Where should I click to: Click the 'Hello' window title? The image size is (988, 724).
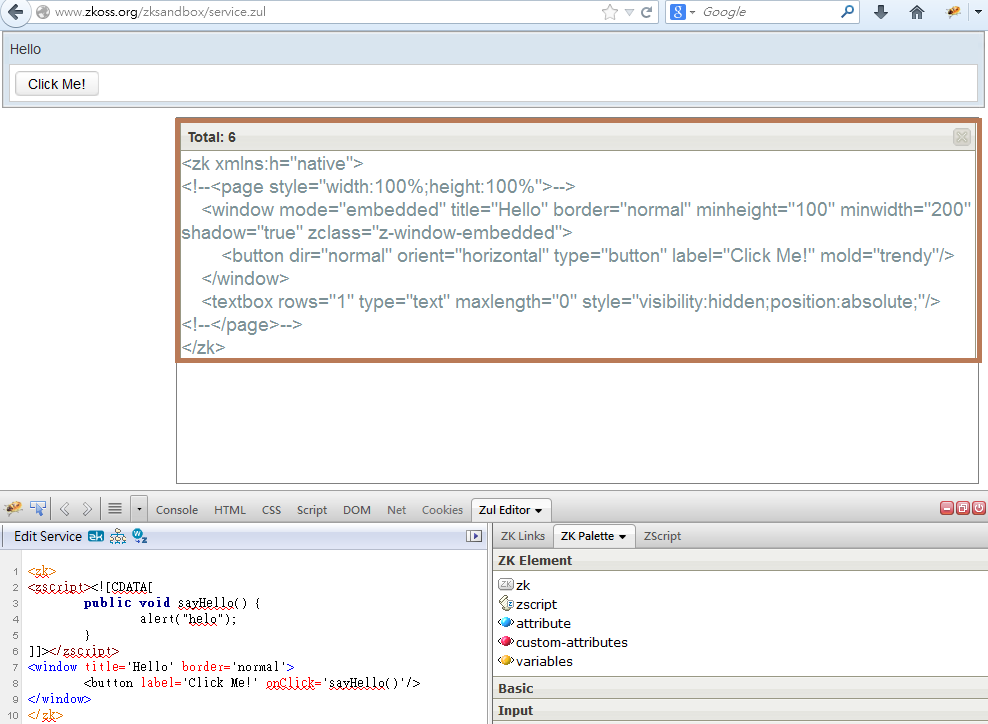pos(25,49)
